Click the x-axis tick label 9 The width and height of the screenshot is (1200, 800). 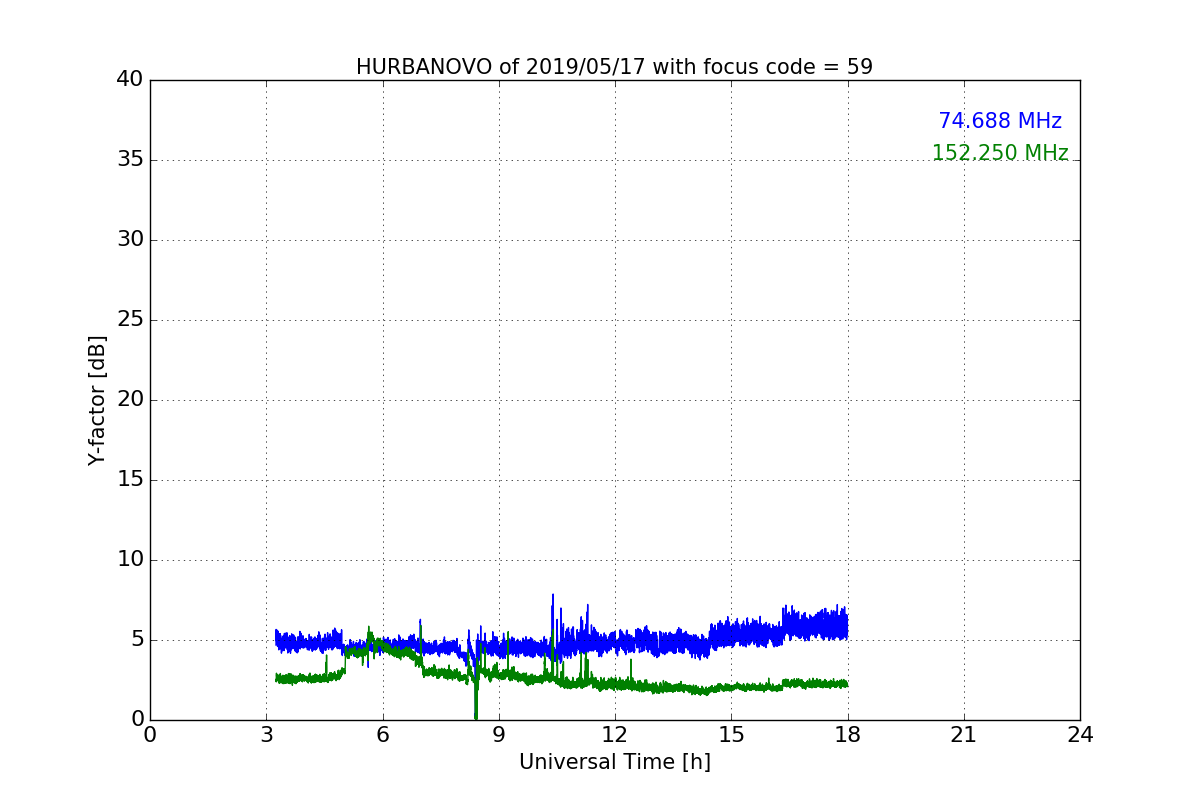coord(499,734)
